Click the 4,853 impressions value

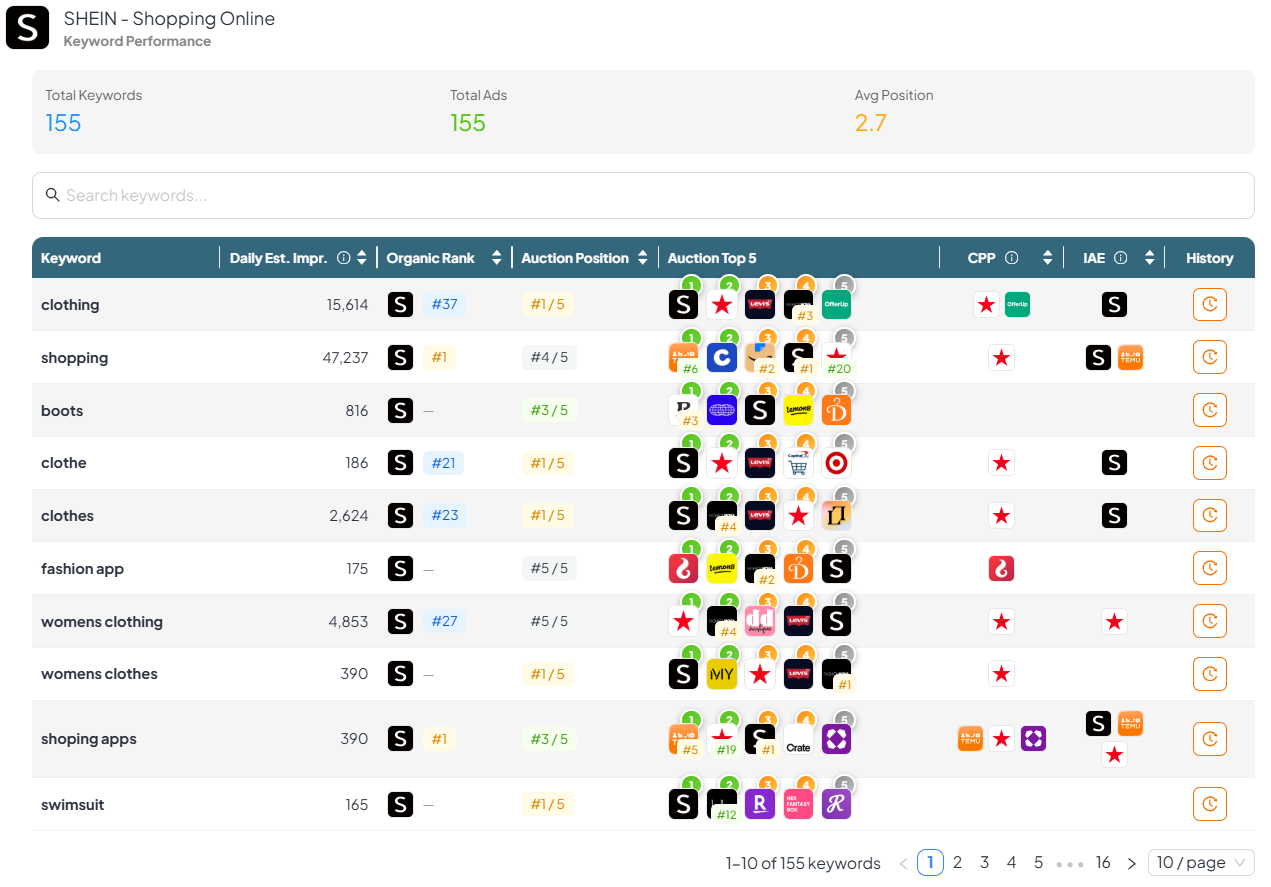348,622
